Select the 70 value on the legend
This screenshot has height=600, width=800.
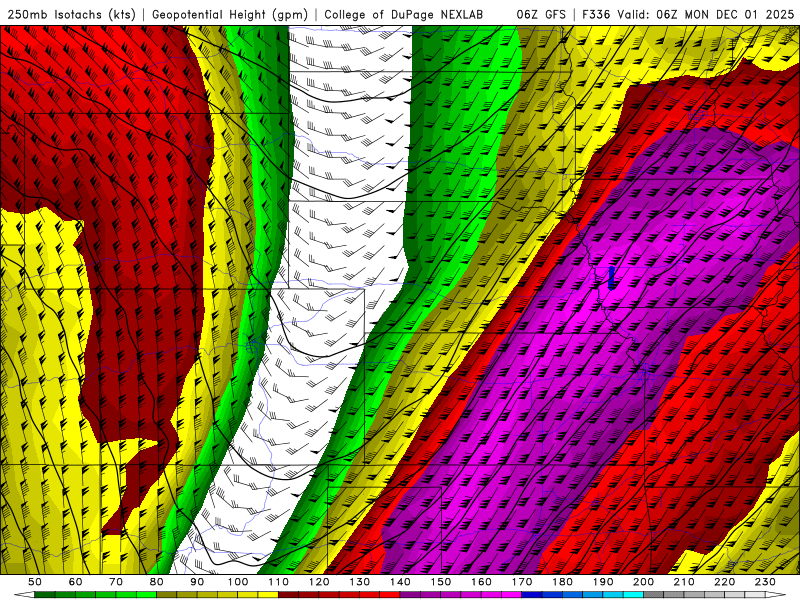[x=116, y=582]
